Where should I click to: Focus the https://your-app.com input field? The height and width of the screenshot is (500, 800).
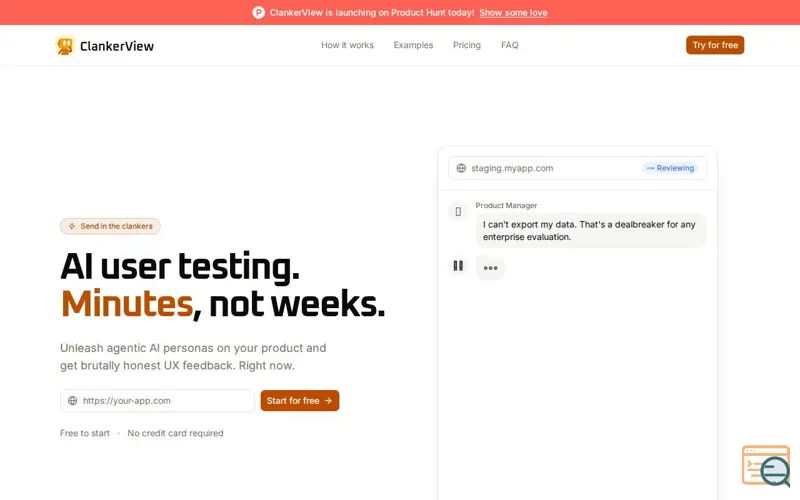click(x=157, y=401)
